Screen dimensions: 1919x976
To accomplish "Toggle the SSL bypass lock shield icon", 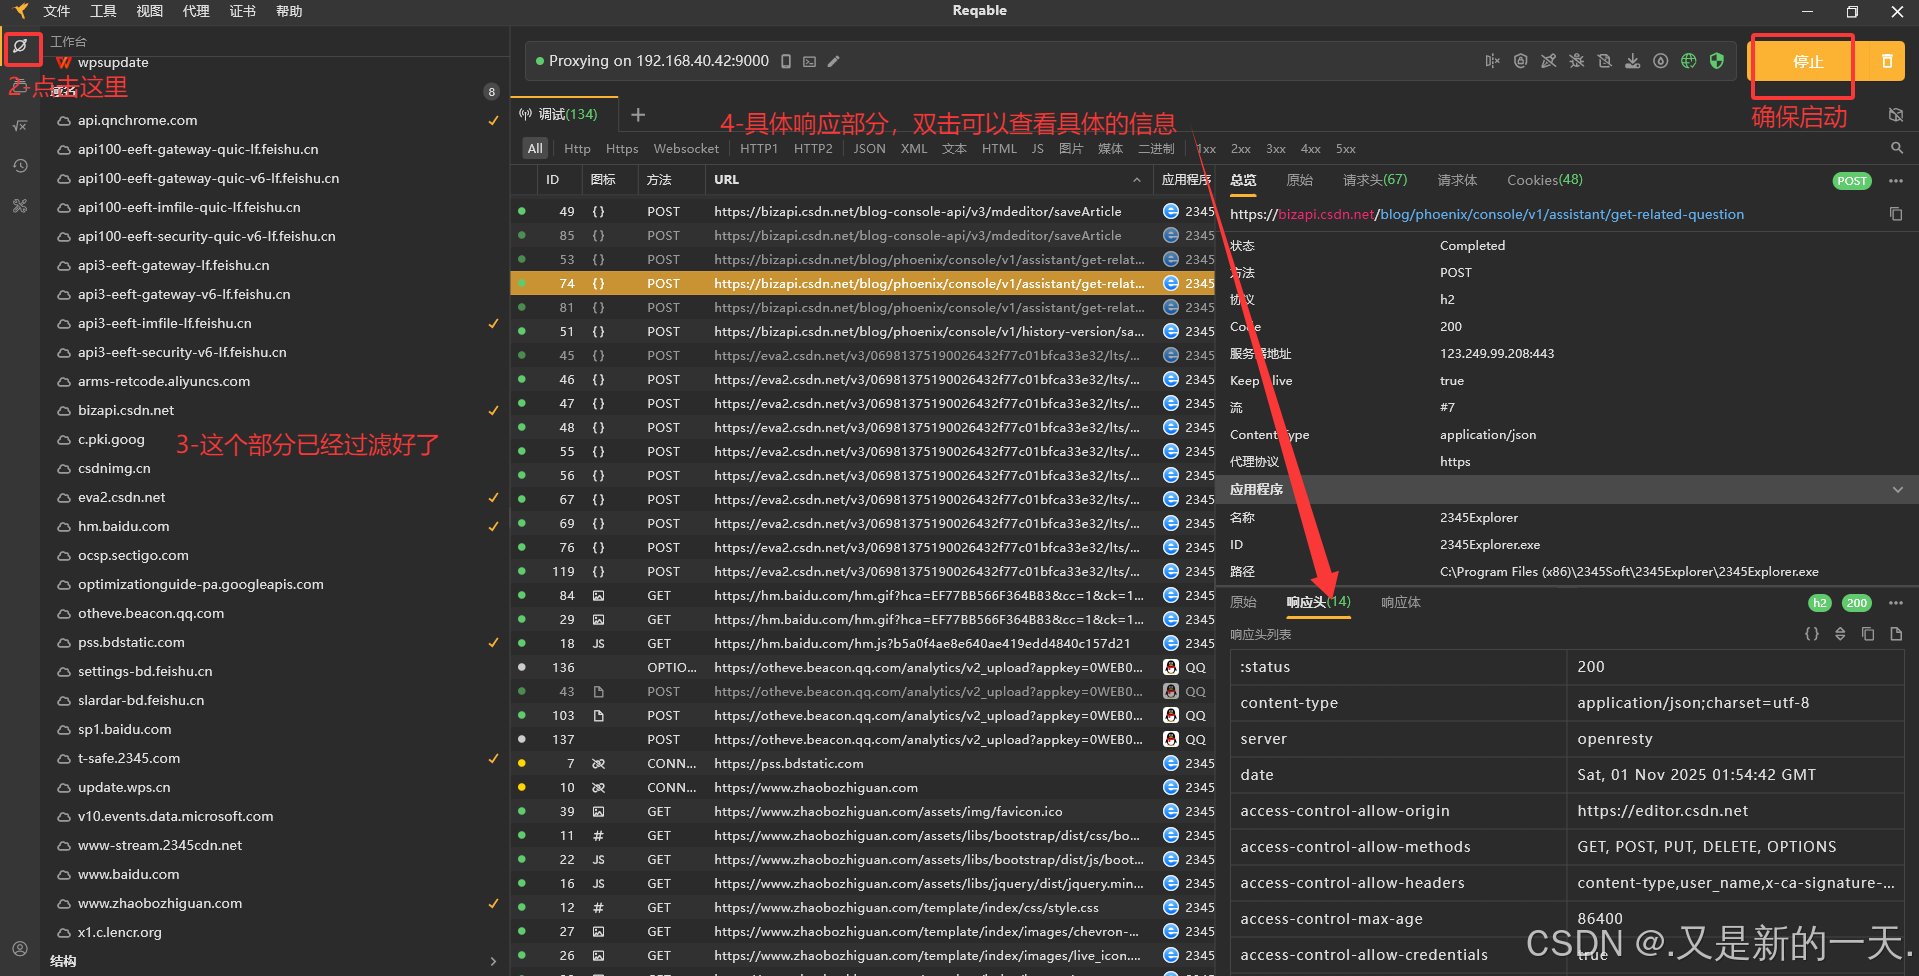I will (x=1520, y=61).
